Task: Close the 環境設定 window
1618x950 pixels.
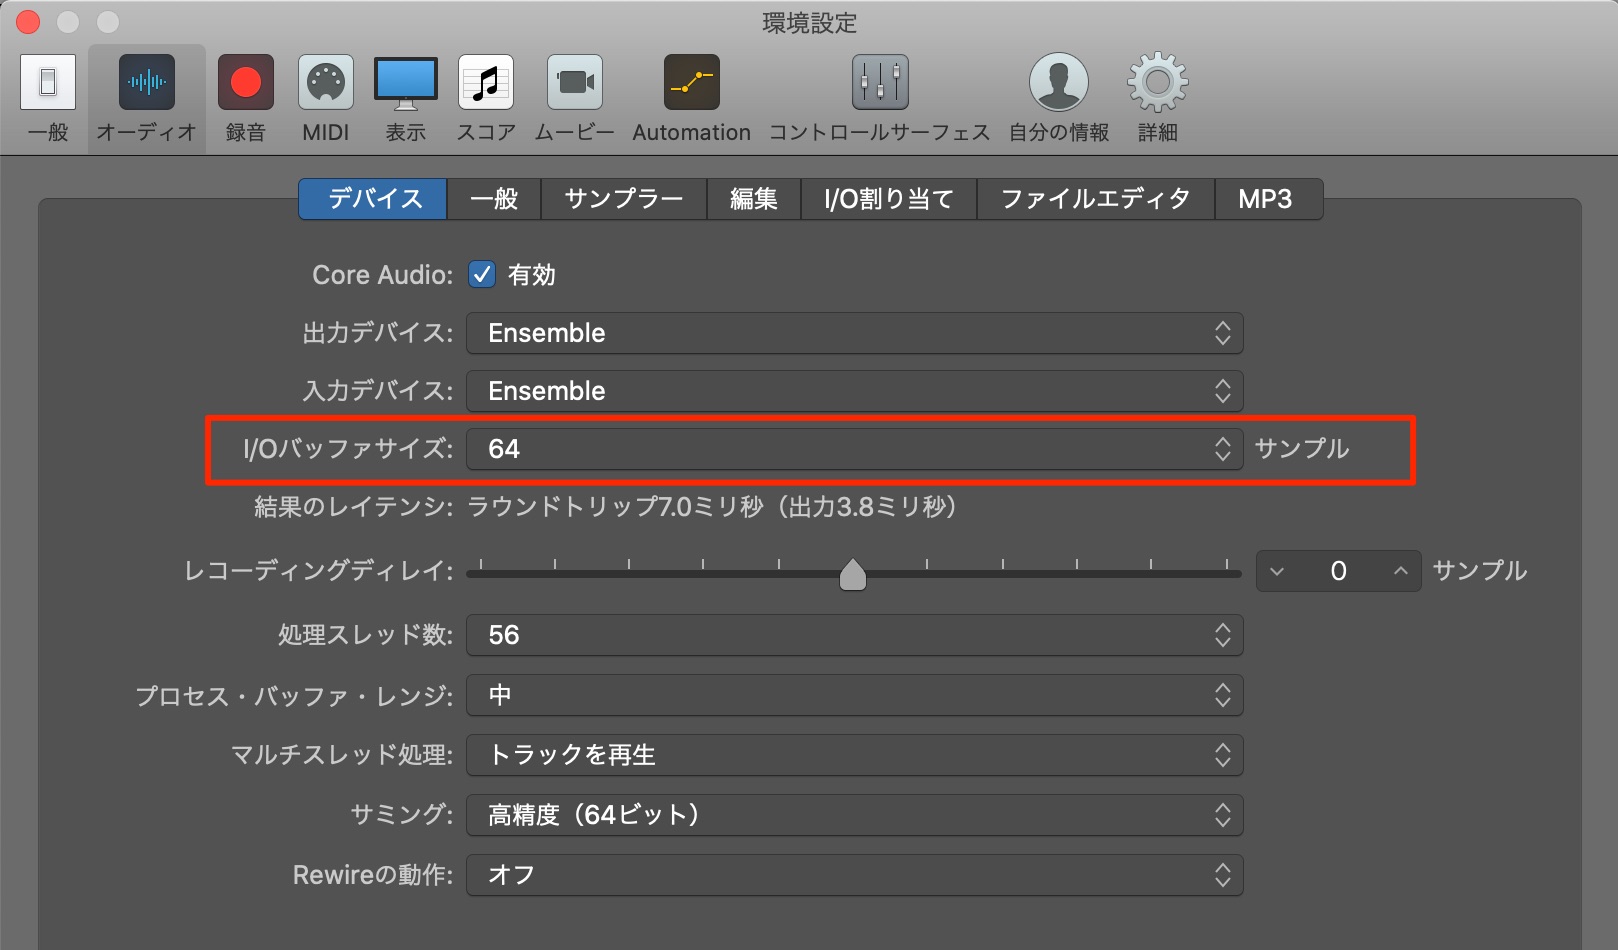Action: click(x=28, y=21)
